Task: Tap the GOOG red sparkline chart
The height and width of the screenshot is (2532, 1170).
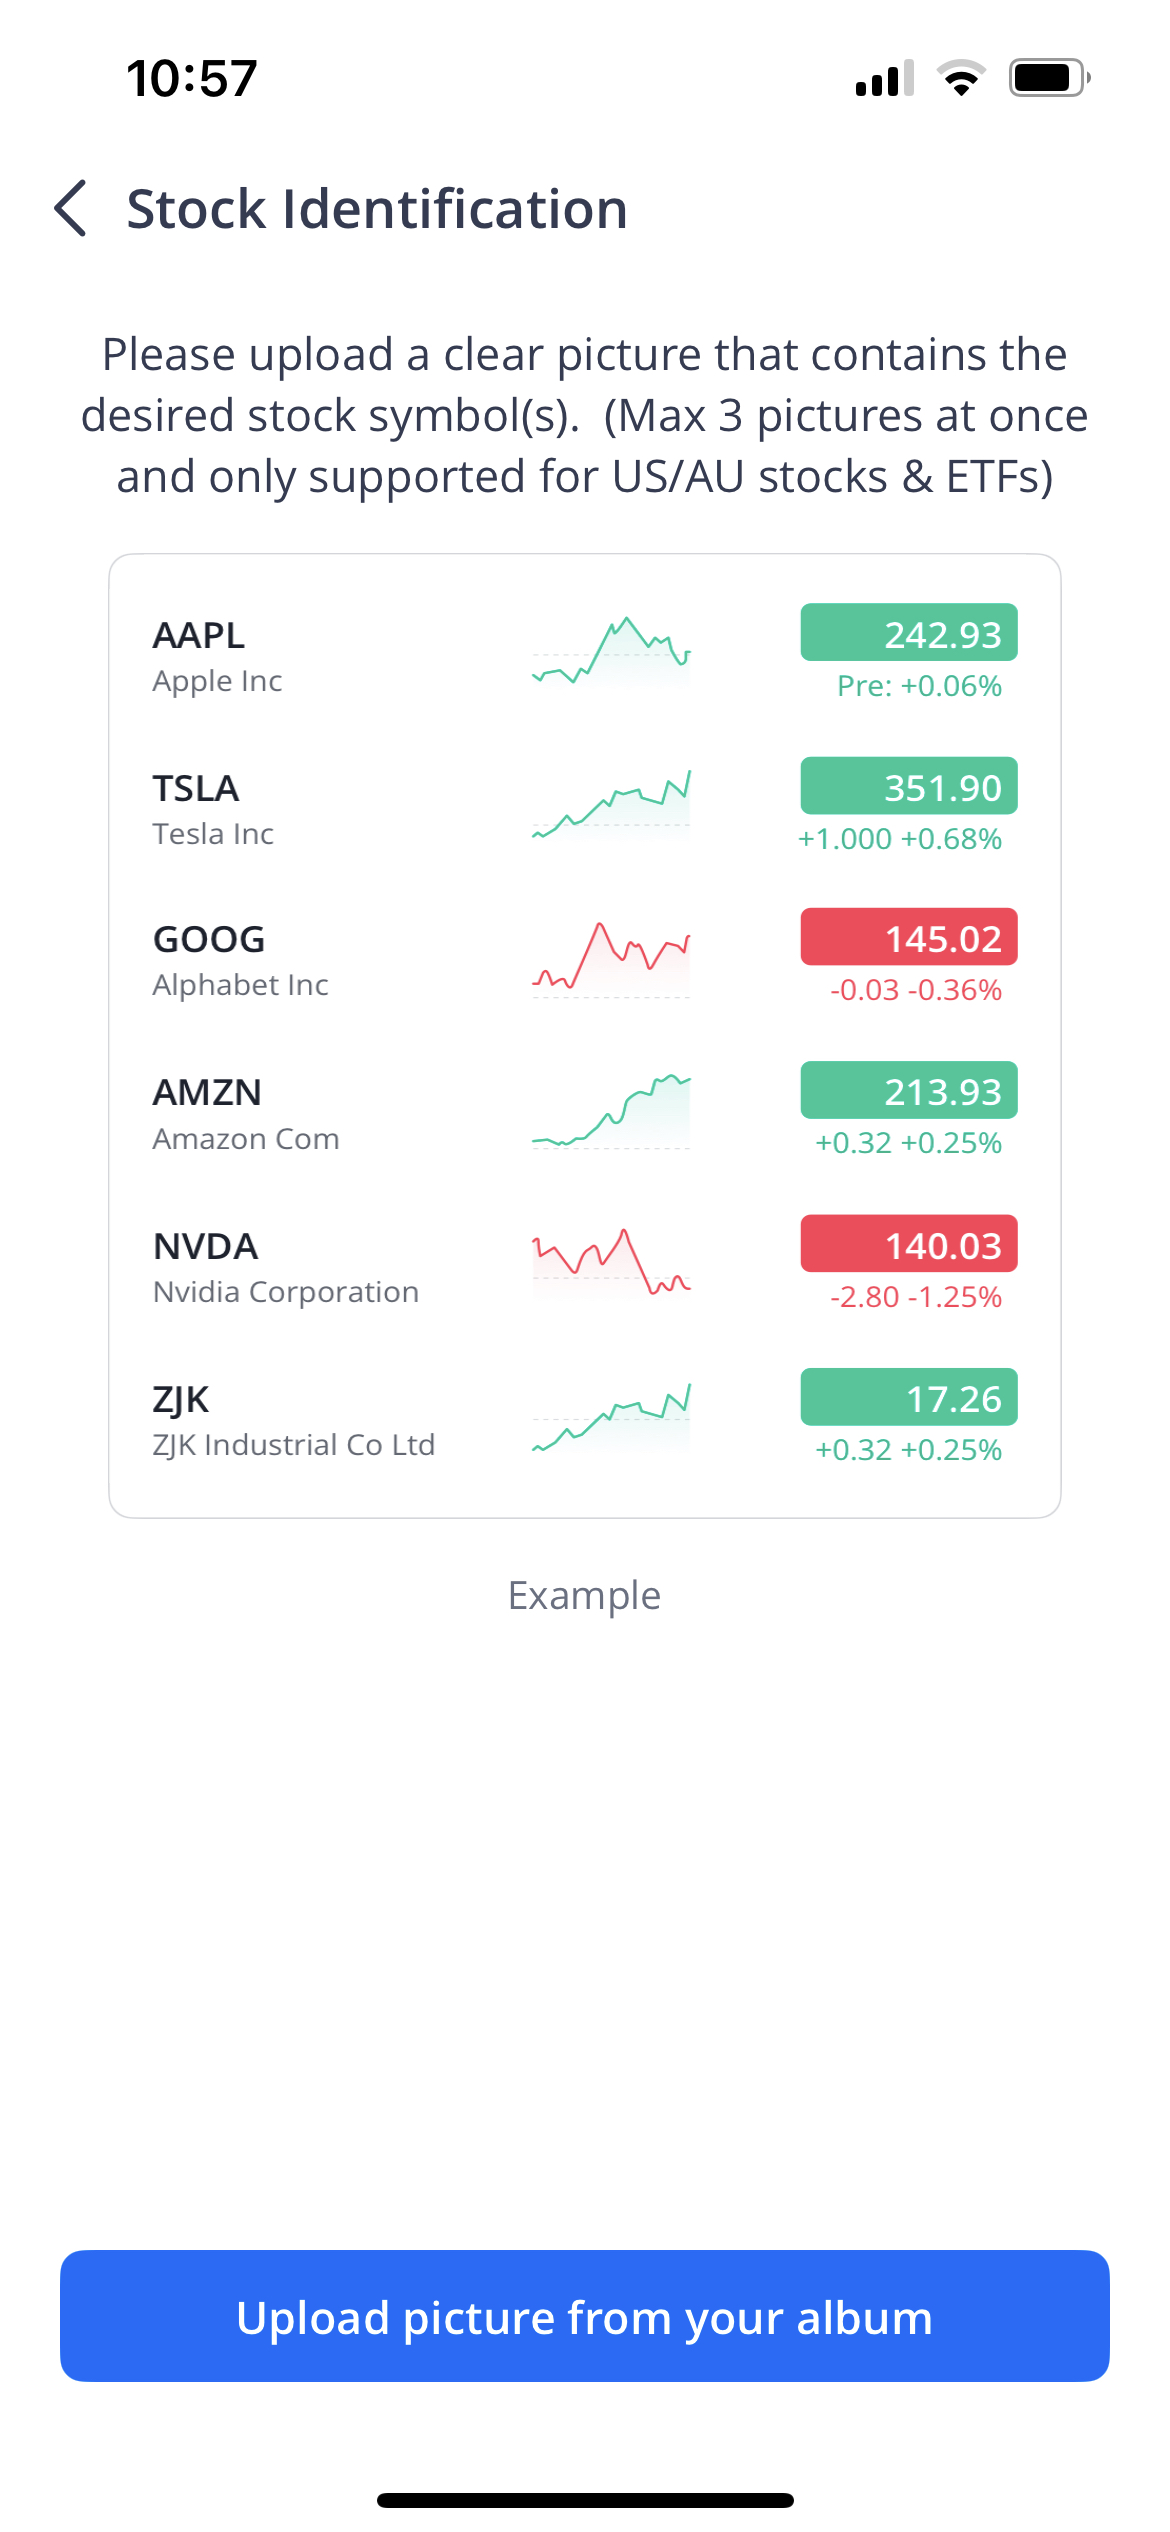Action: (611, 958)
